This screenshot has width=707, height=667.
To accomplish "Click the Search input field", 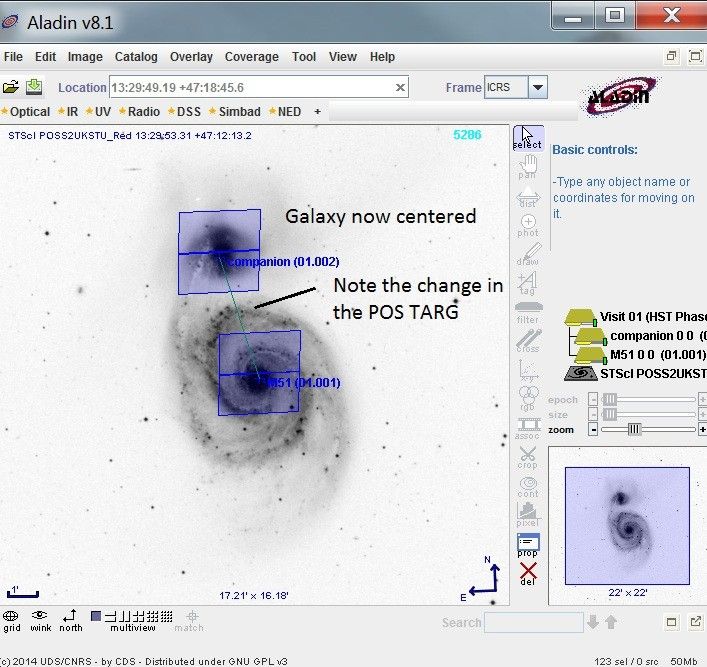I will [x=534, y=622].
